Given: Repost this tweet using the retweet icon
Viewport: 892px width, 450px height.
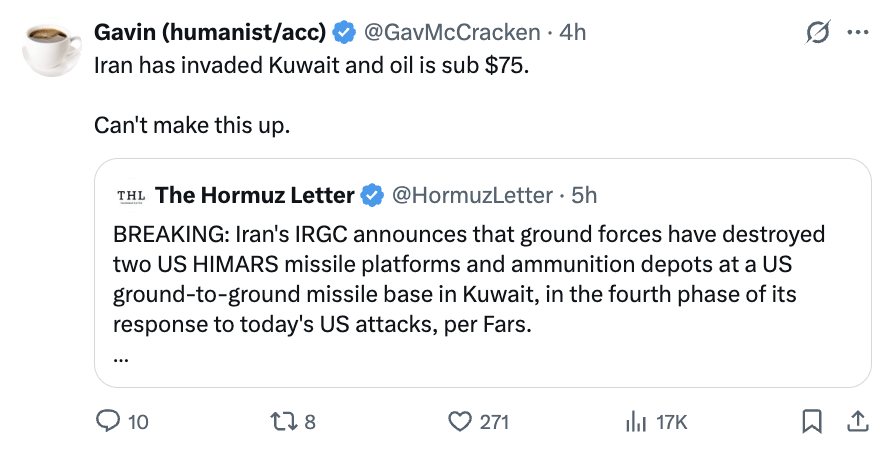Looking at the screenshot, I should [284, 422].
